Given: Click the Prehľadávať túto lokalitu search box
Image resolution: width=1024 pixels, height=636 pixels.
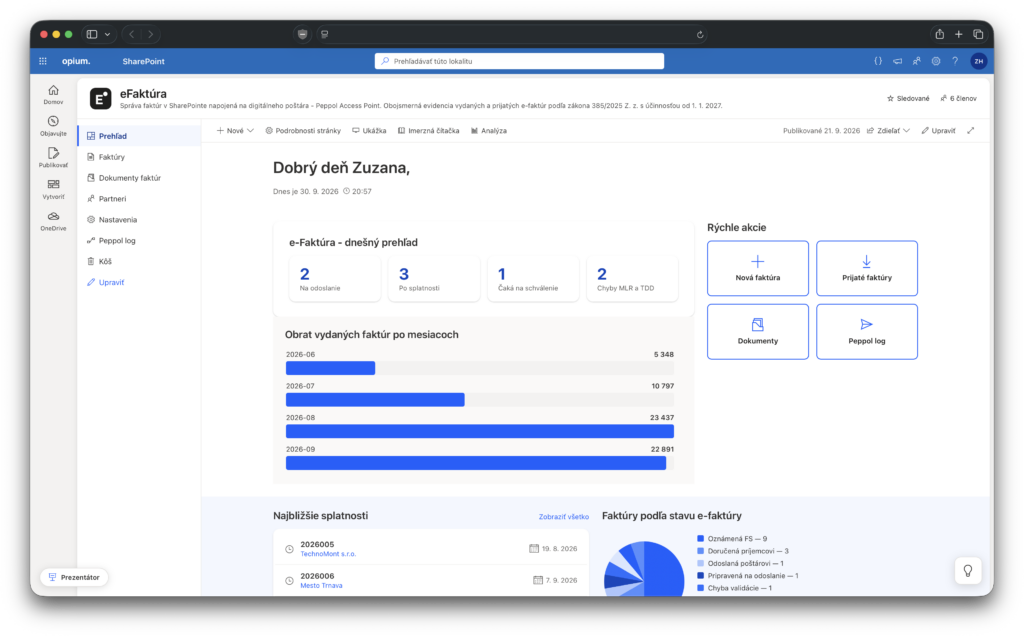Looking at the screenshot, I should [519, 61].
